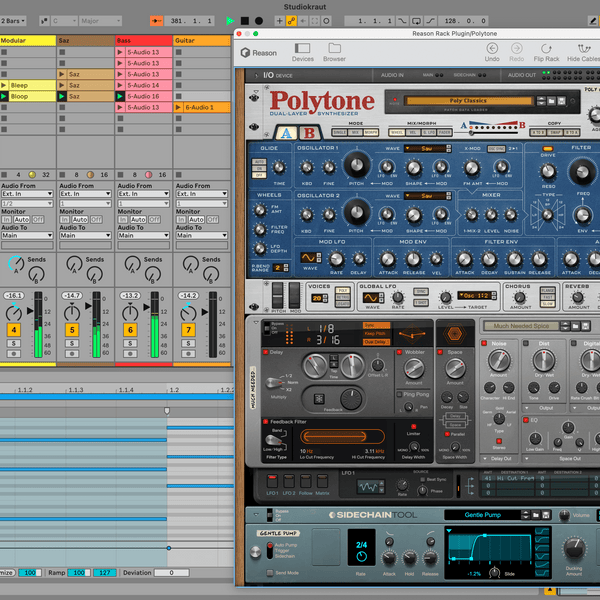Open Global LFO target Osc 1+2 selector
Viewport: 600px width, 600px height.
pos(477,296)
